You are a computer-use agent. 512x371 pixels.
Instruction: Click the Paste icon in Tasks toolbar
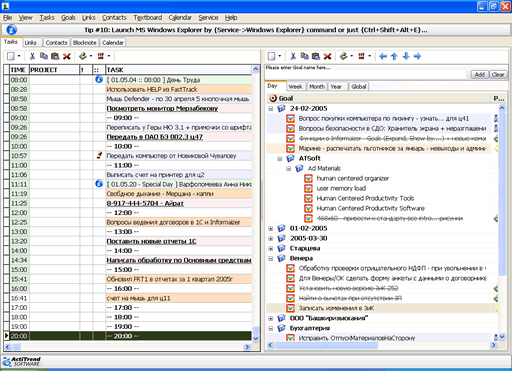(55, 56)
